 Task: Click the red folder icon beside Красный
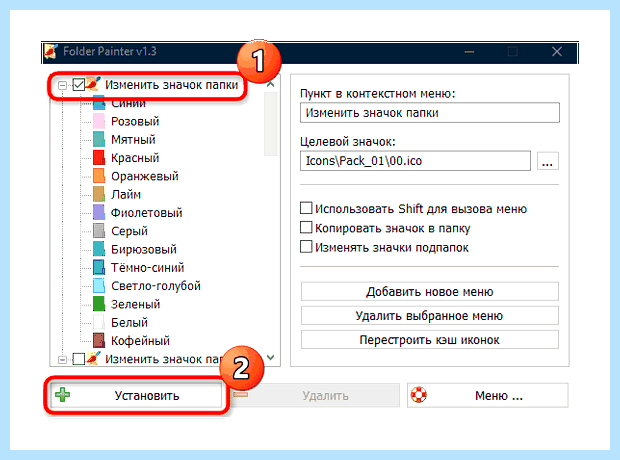click(x=99, y=158)
